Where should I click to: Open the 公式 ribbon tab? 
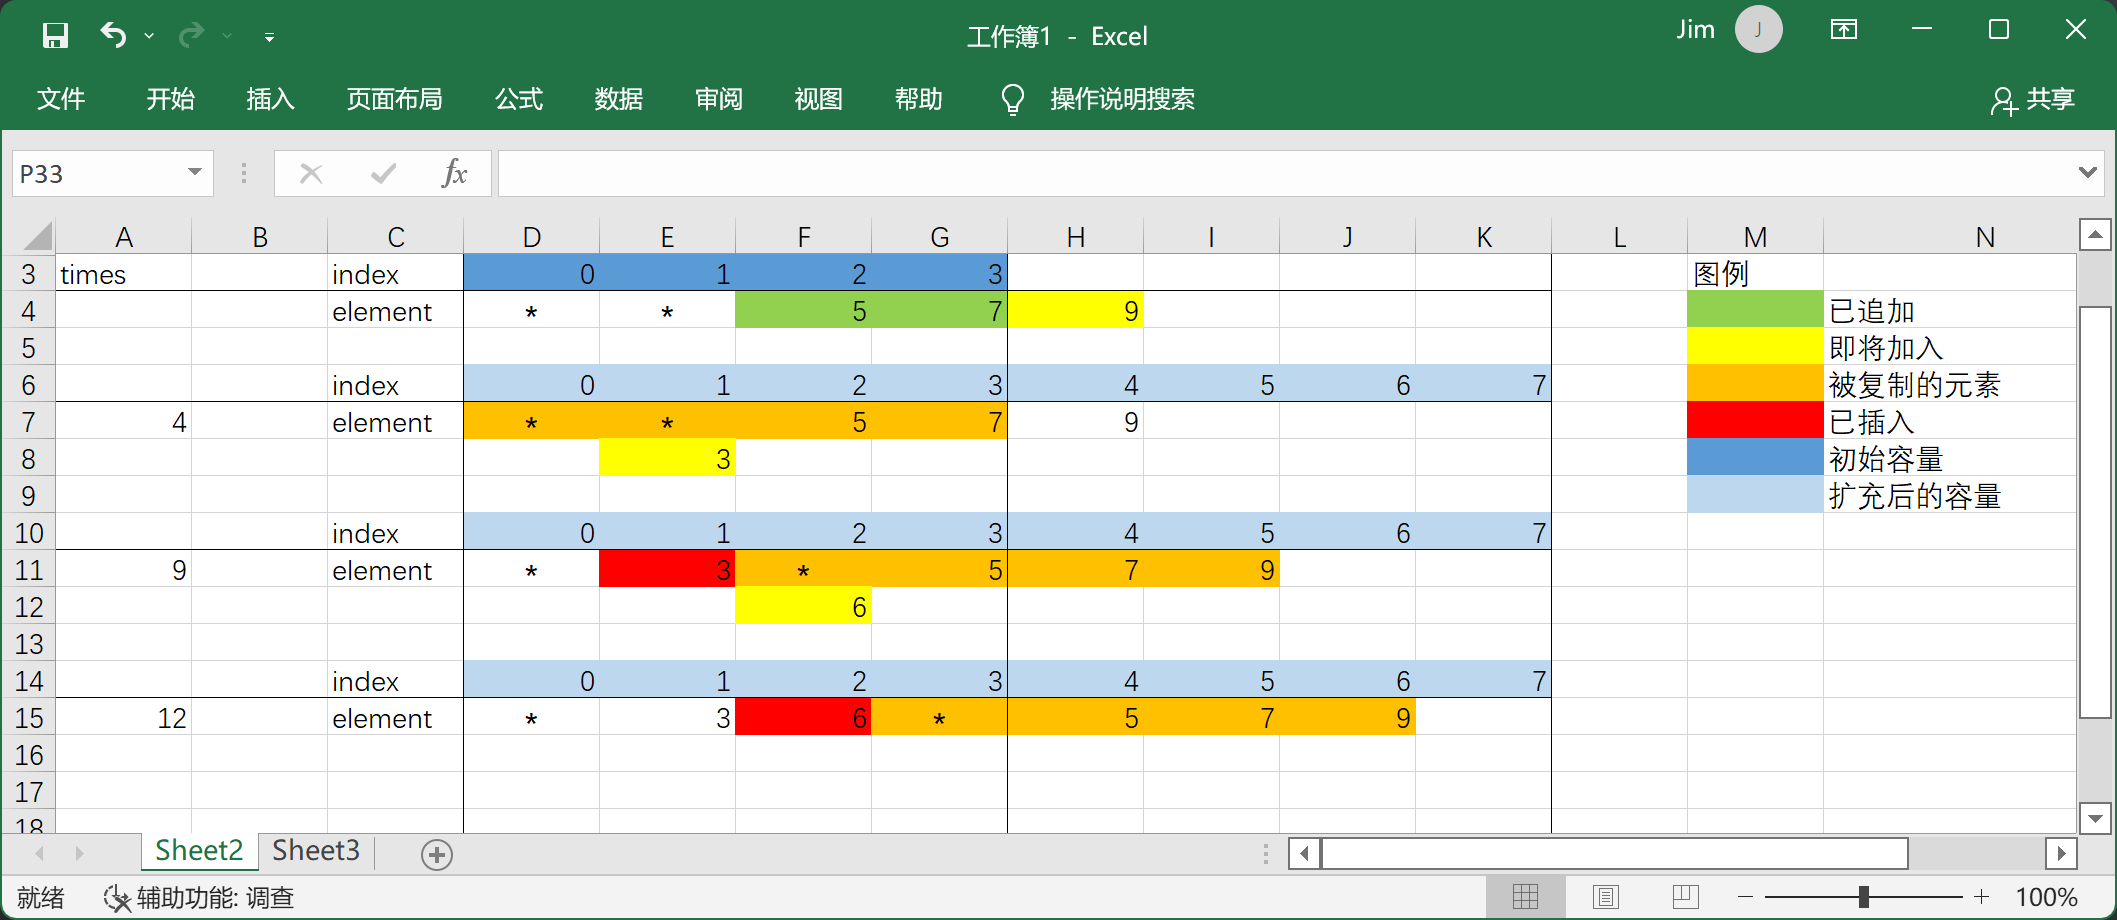[519, 99]
